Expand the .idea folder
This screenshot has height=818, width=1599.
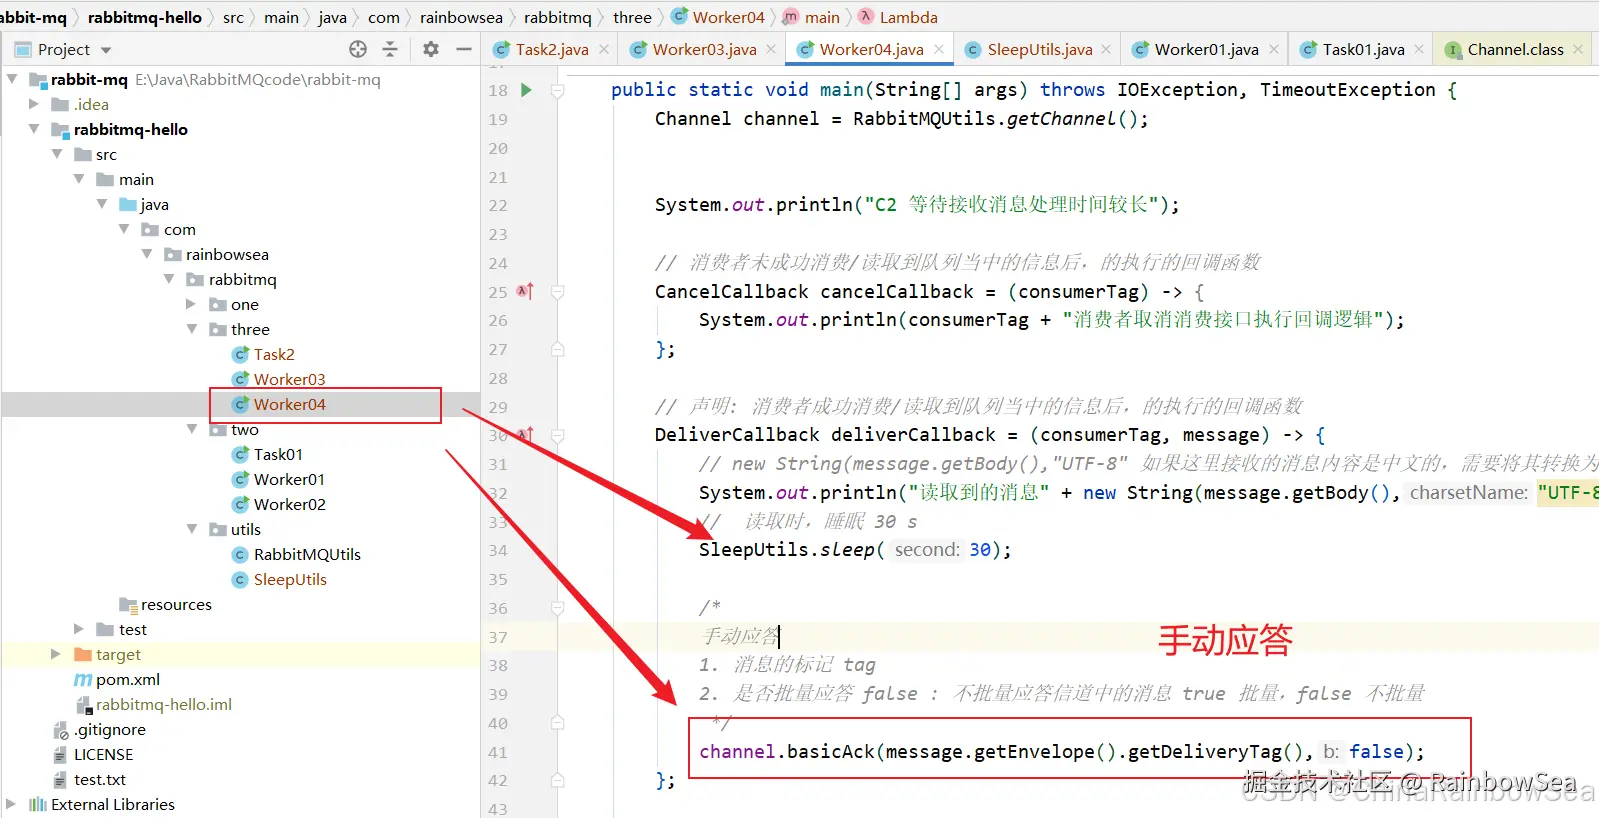point(34,104)
